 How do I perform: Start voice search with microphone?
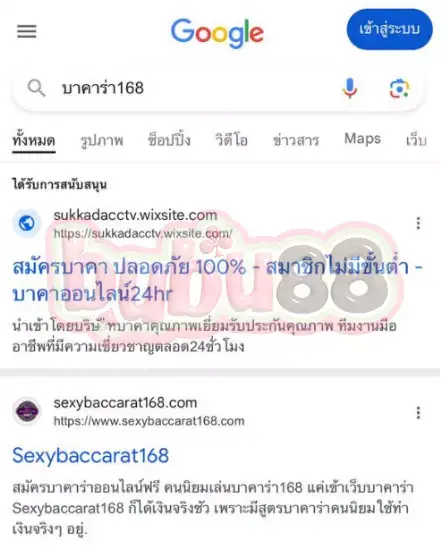[x=349, y=88]
